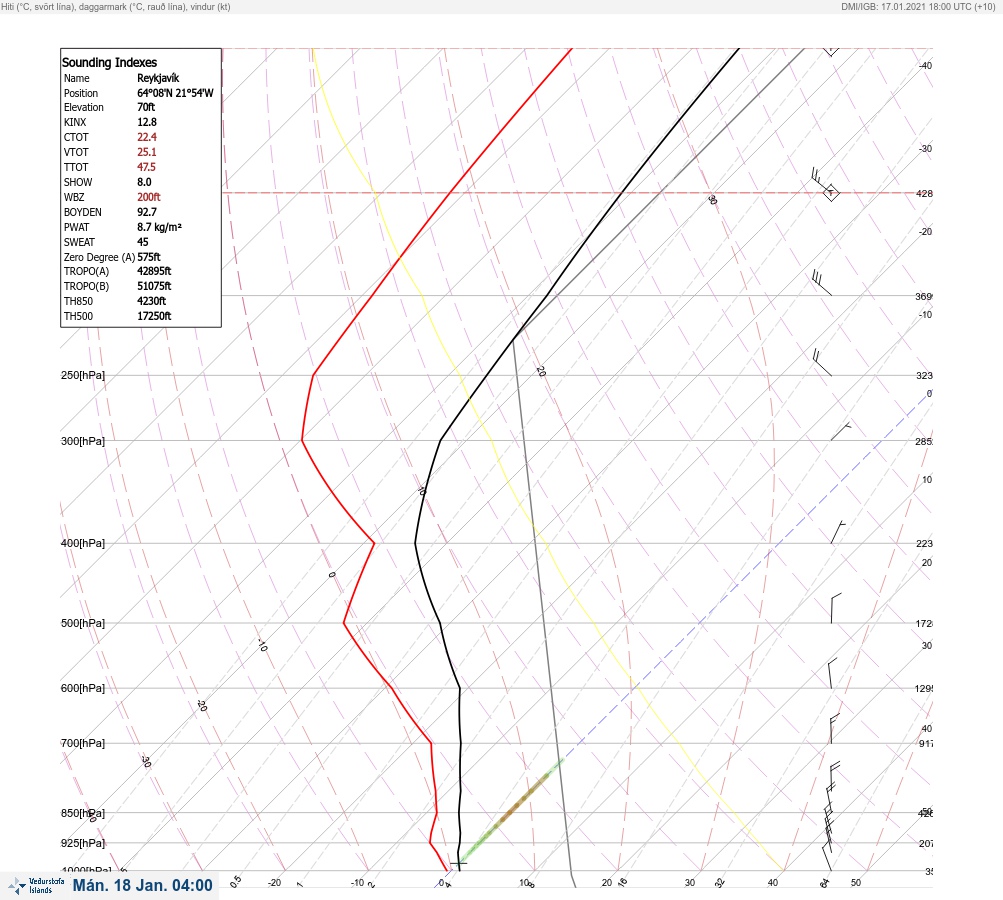
Task: Click the wind barb at 700 hPa level
Action: click(x=834, y=729)
